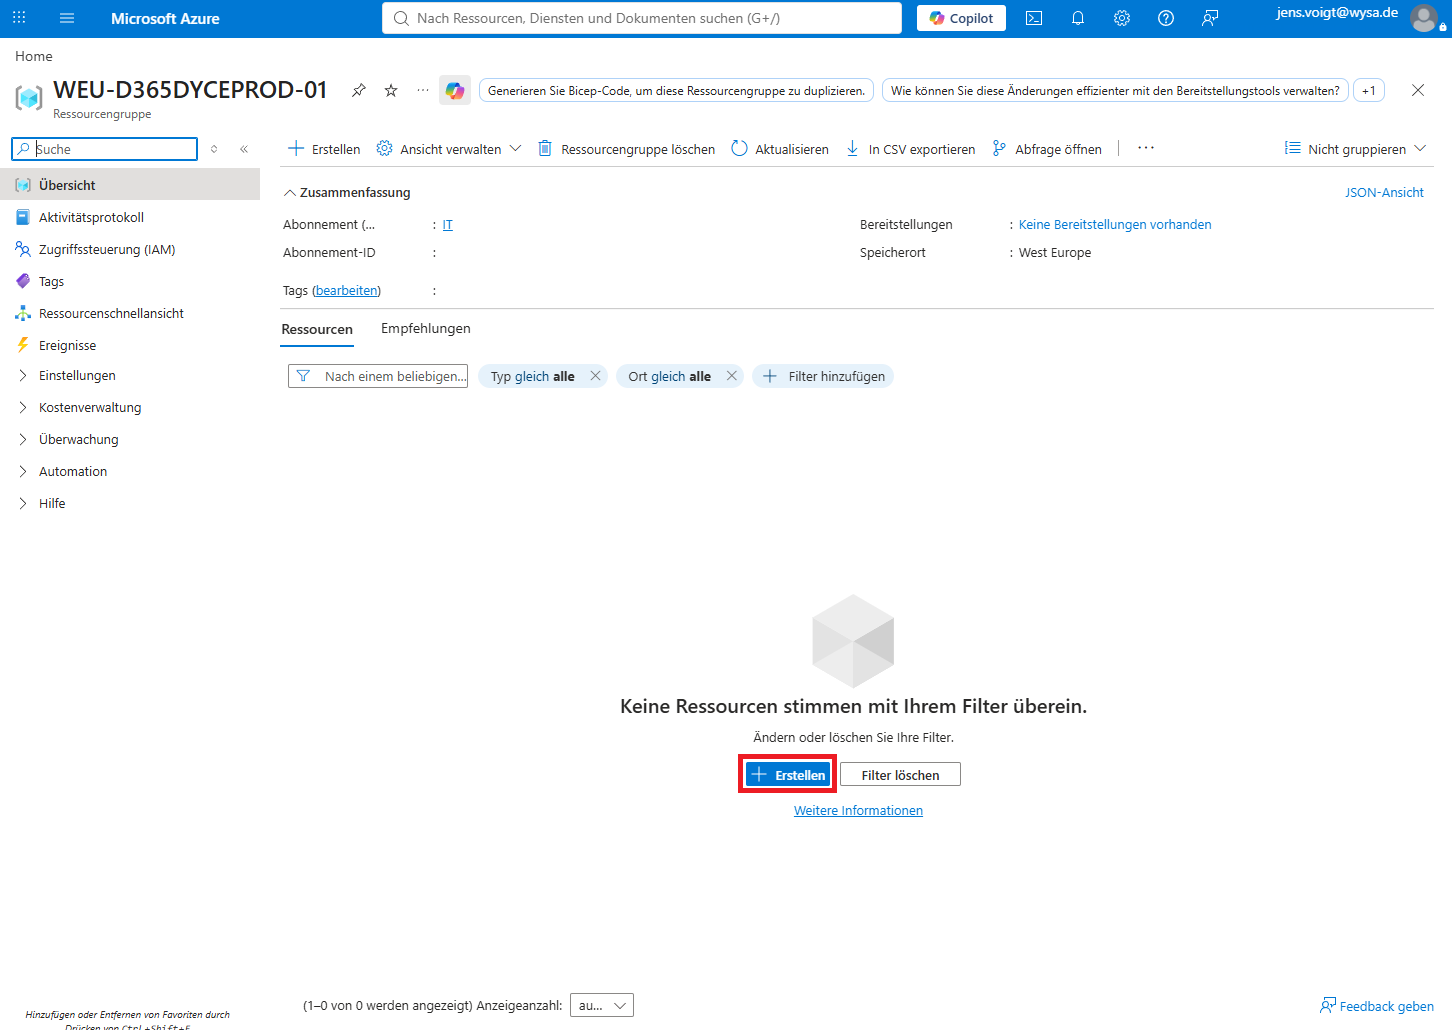Viewport: 1452px width, 1030px height.
Task: Refresh with Aktualisieren
Action: coord(780,149)
